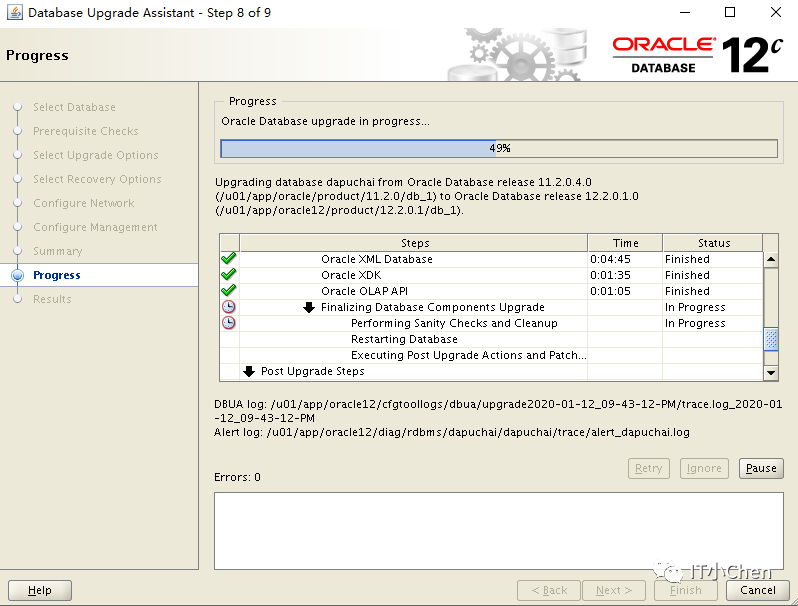Click the disabled Retry button
Viewport: 798px width, 606px height.
pyautogui.click(x=648, y=468)
